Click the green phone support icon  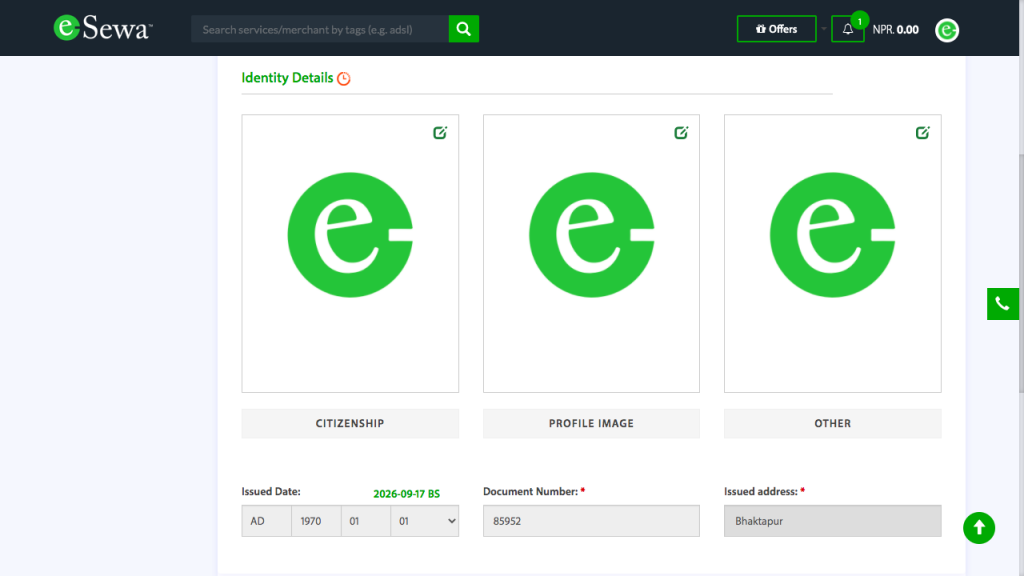(x=1002, y=304)
